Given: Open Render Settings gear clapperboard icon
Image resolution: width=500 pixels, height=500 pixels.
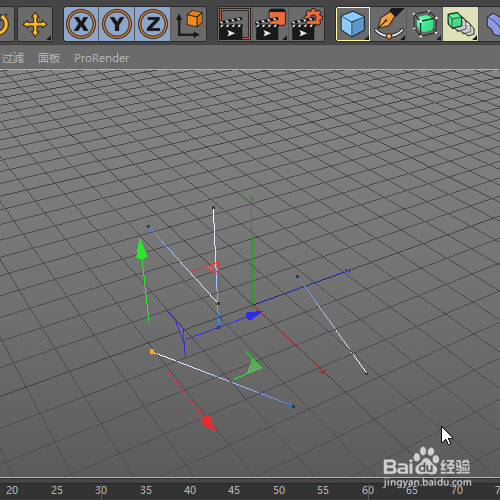Looking at the screenshot, I should [306, 24].
